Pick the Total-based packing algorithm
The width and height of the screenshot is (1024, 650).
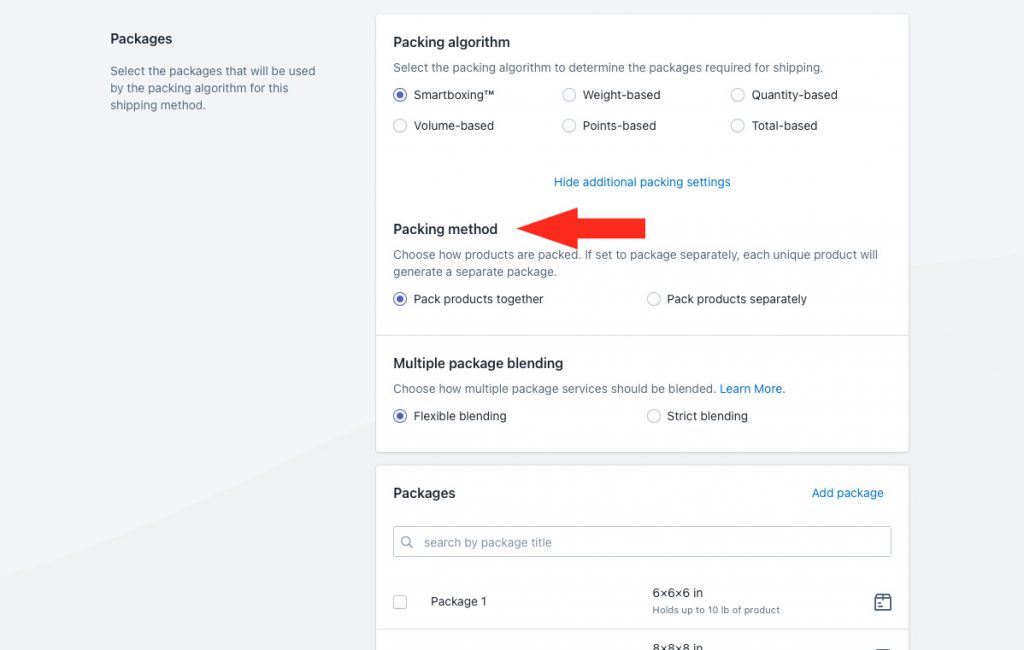(737, 125)
